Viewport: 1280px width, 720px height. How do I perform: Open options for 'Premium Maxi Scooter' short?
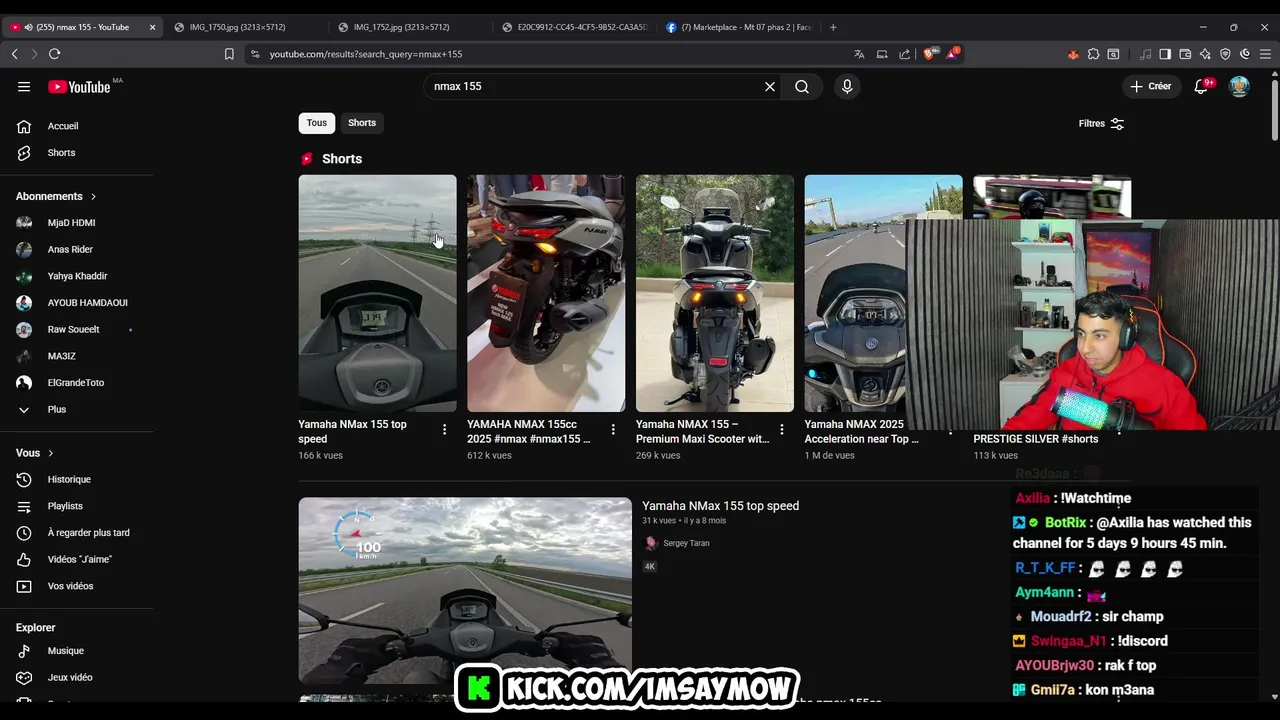coord(783,430)
